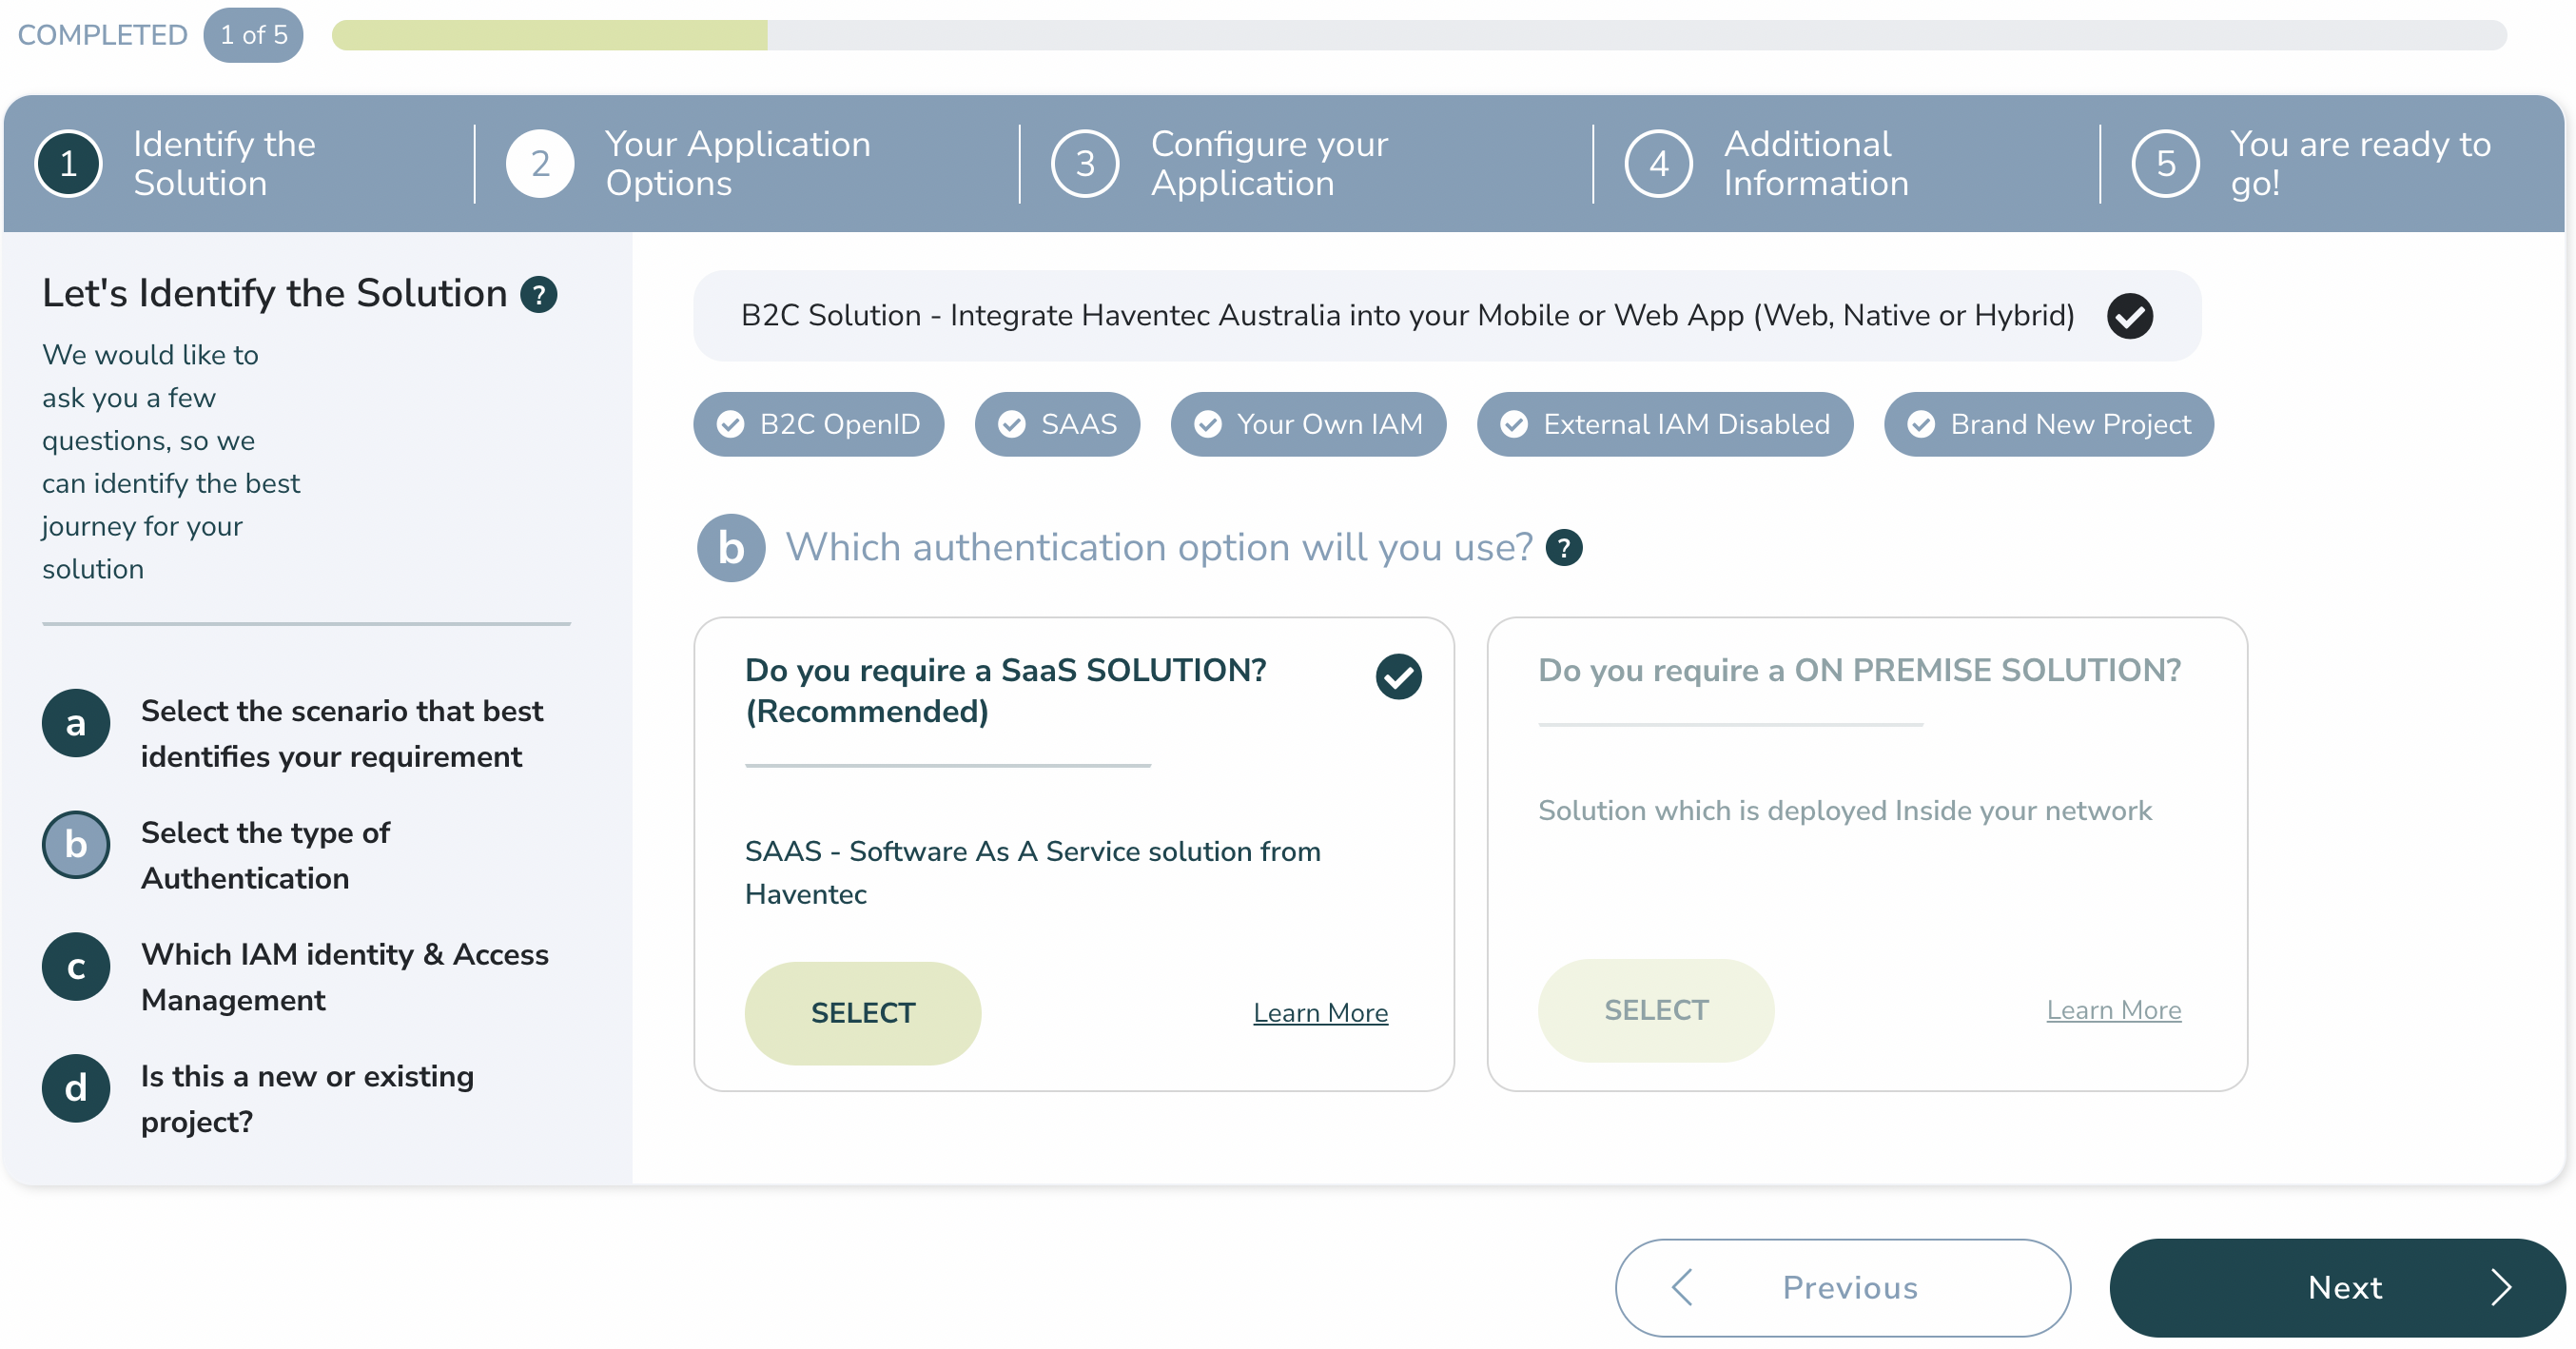The height and width of the screenshot is (1349, 2576).
Task: Open help icon next to authentication question
Action: tap(1563, 547)
